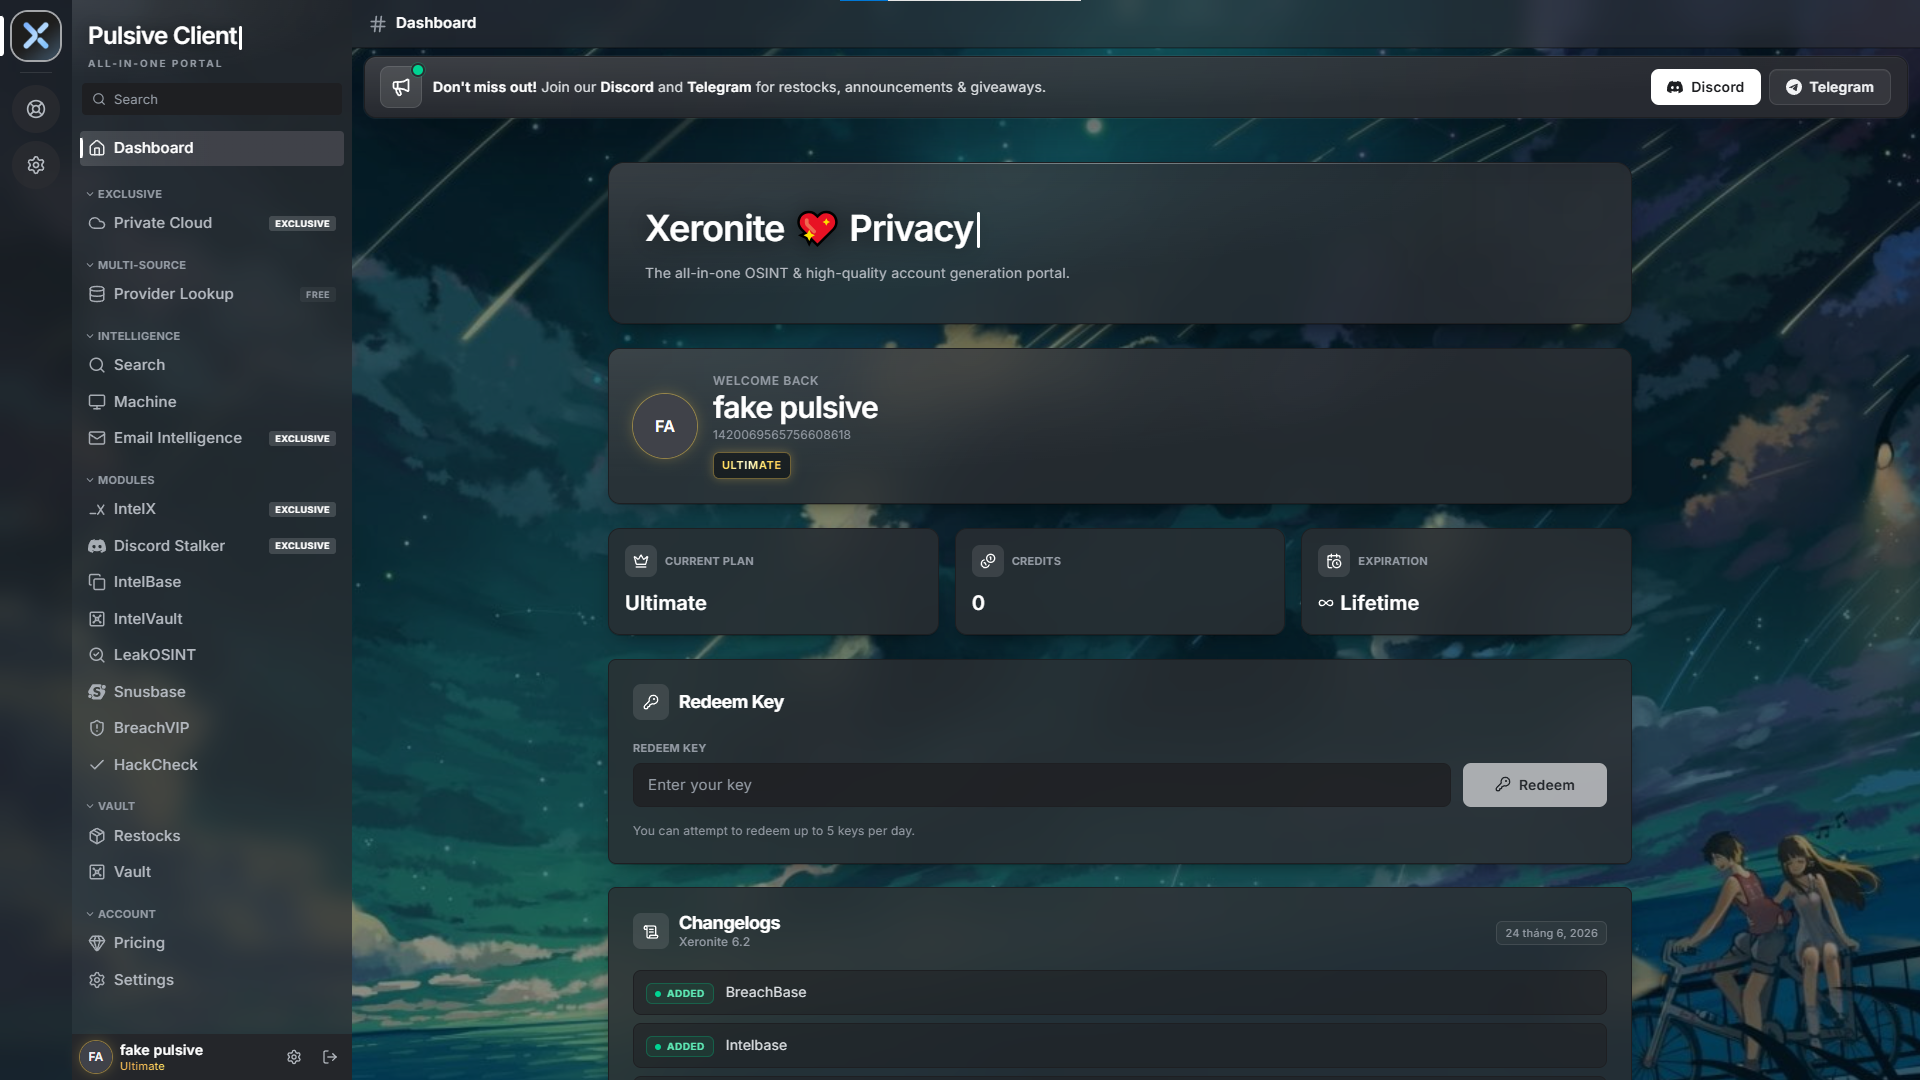The height and width of the screenshot is (1080, 1920).
Task: Click the Discord Stalker icon
Action: (97, 546)
